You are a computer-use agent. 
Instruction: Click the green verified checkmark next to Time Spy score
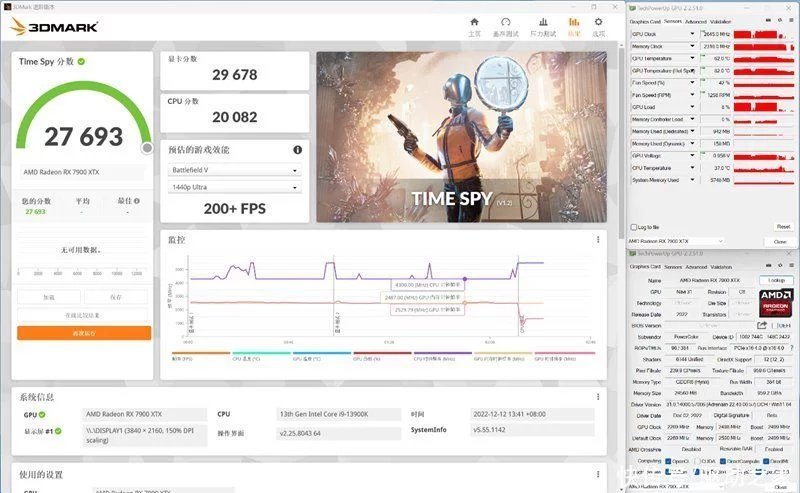pyautogui.click(x=81, y=61)
